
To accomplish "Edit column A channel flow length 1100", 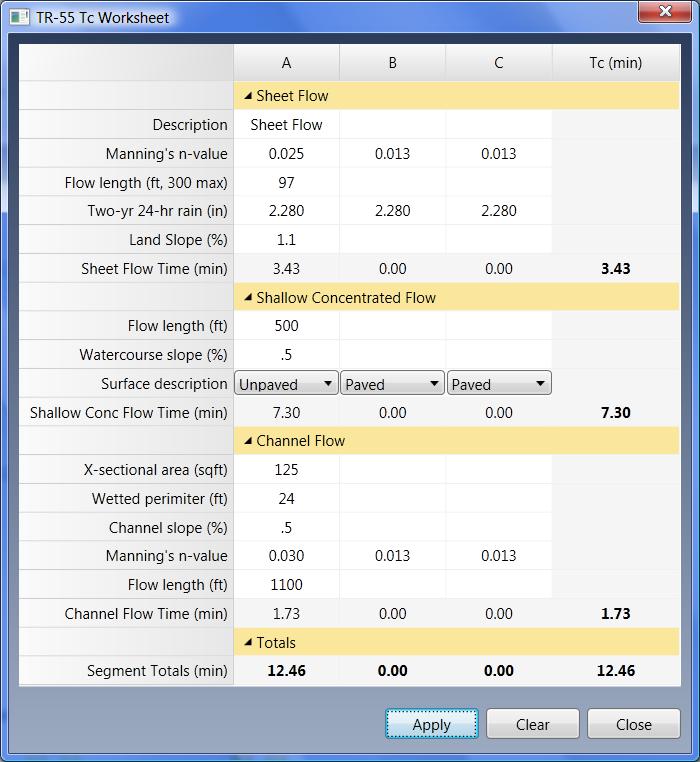I will tap(286, 585).
